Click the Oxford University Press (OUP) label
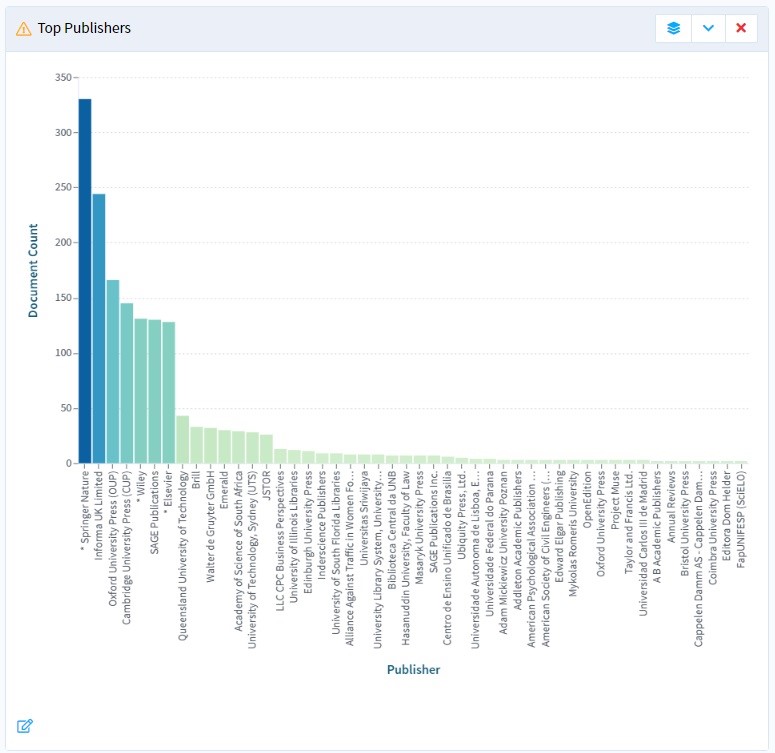 click(113, 538)
